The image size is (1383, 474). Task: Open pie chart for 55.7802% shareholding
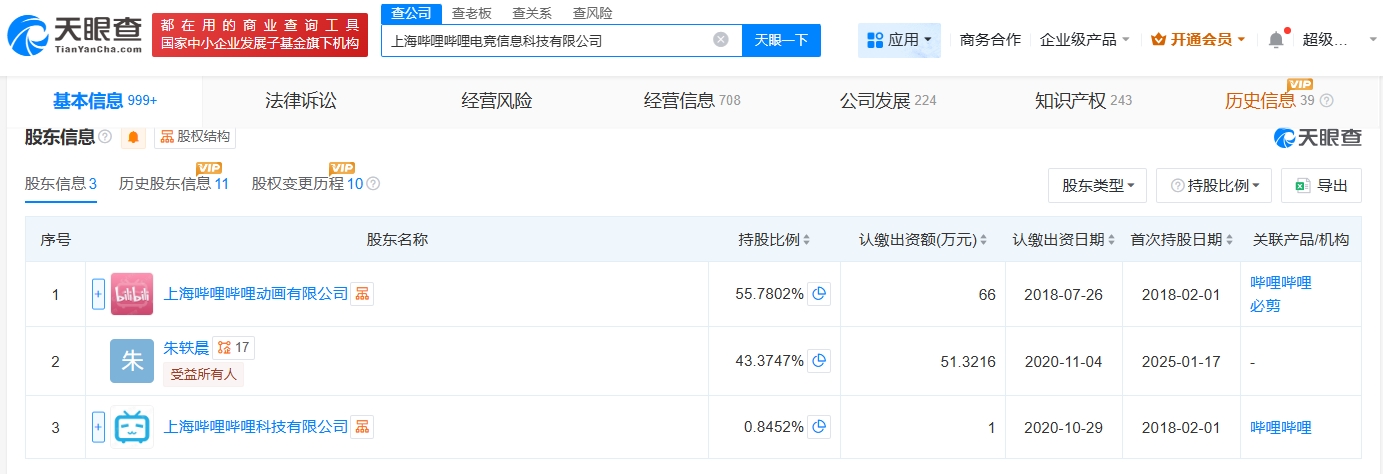(819, 294)
